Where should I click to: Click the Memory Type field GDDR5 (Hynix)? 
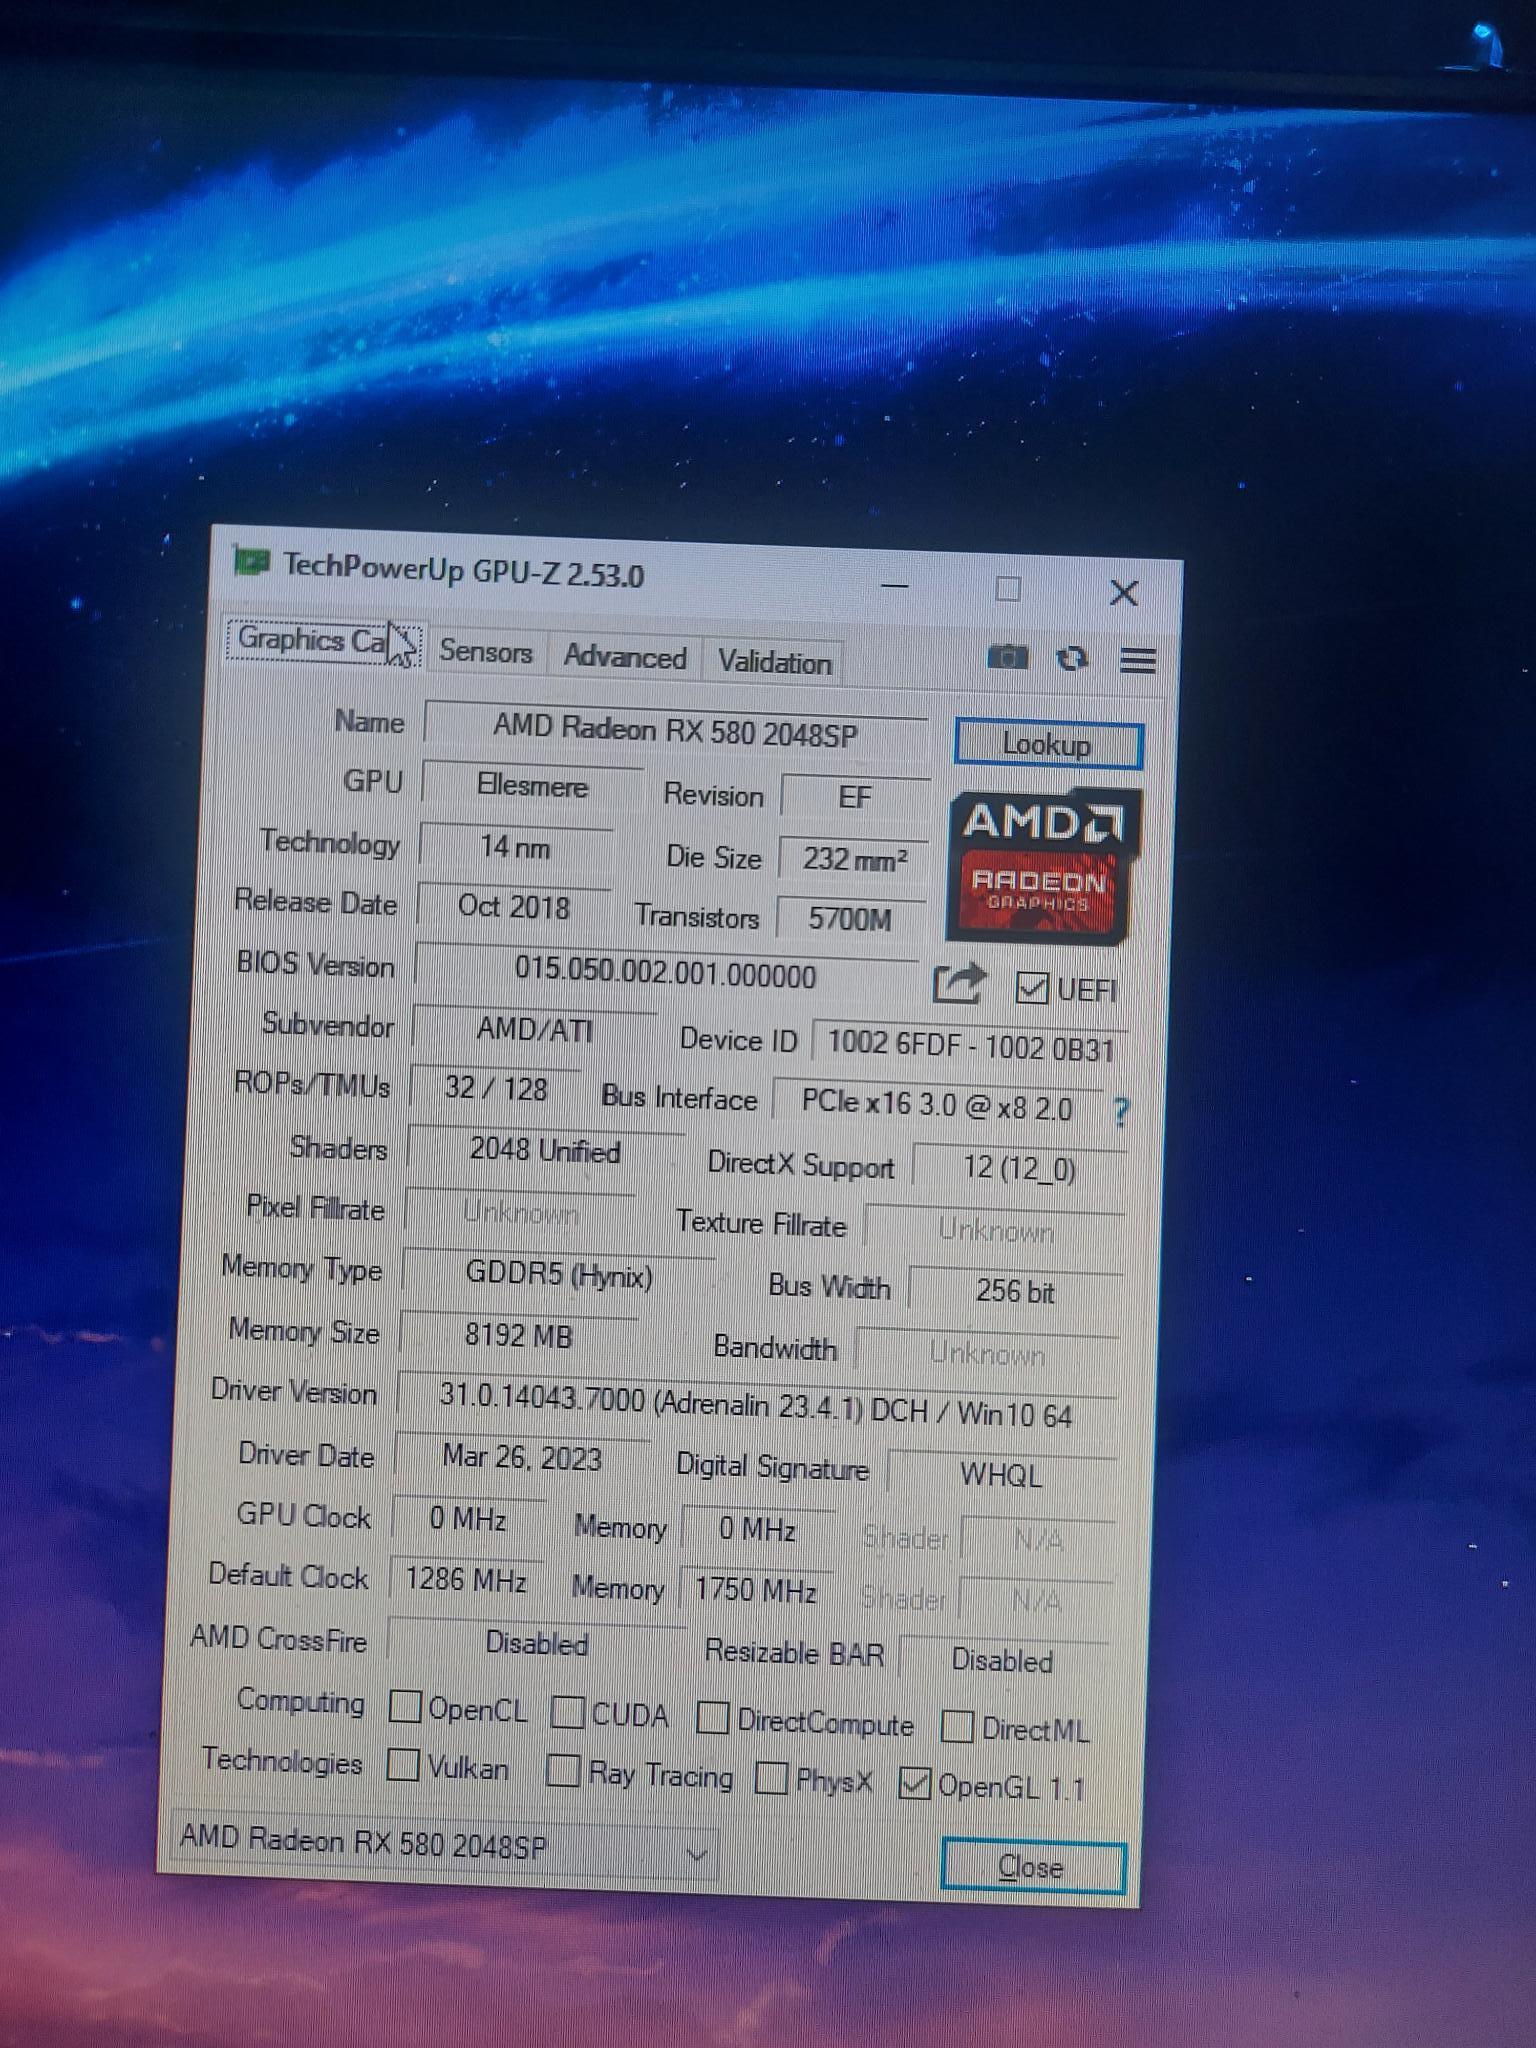click(559, 1275)
